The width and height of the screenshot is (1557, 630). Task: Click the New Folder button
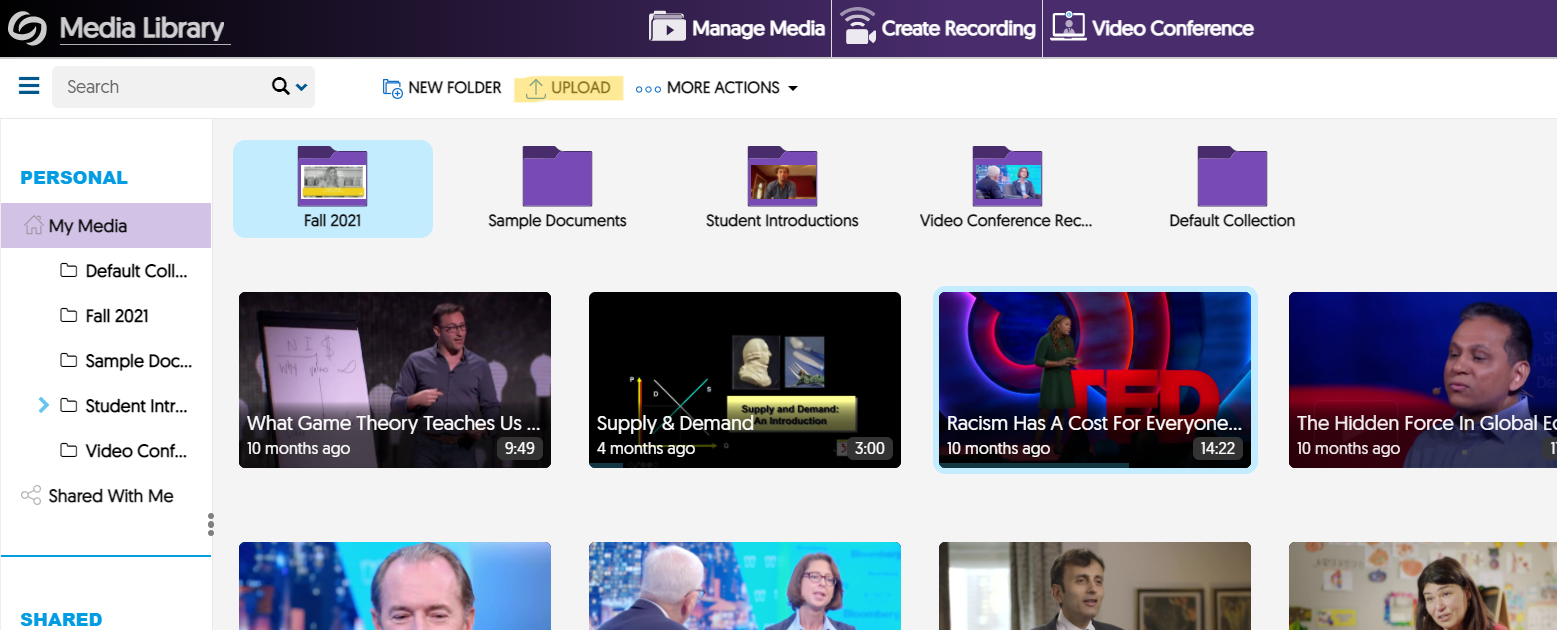(442, 88)
